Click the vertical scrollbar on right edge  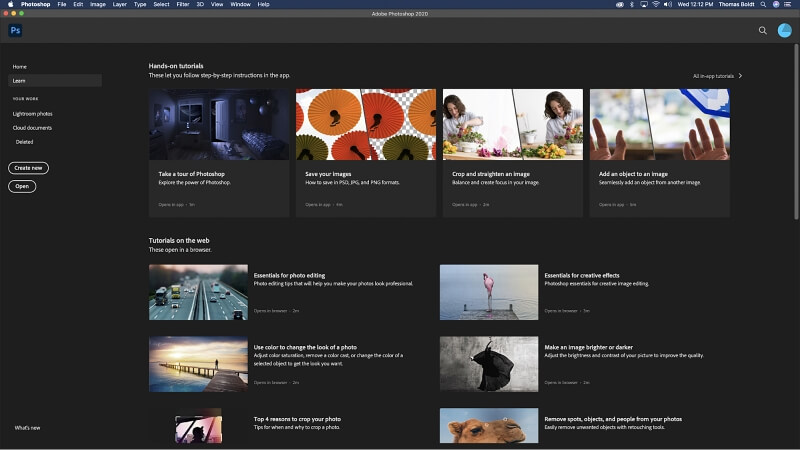[x=796, y=132]
